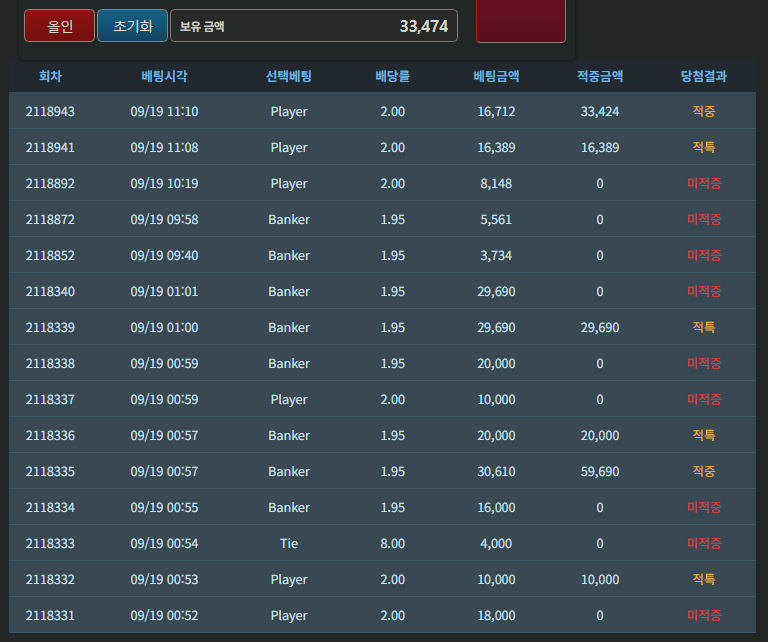Click bet amount 16,712

coord(496,111)
